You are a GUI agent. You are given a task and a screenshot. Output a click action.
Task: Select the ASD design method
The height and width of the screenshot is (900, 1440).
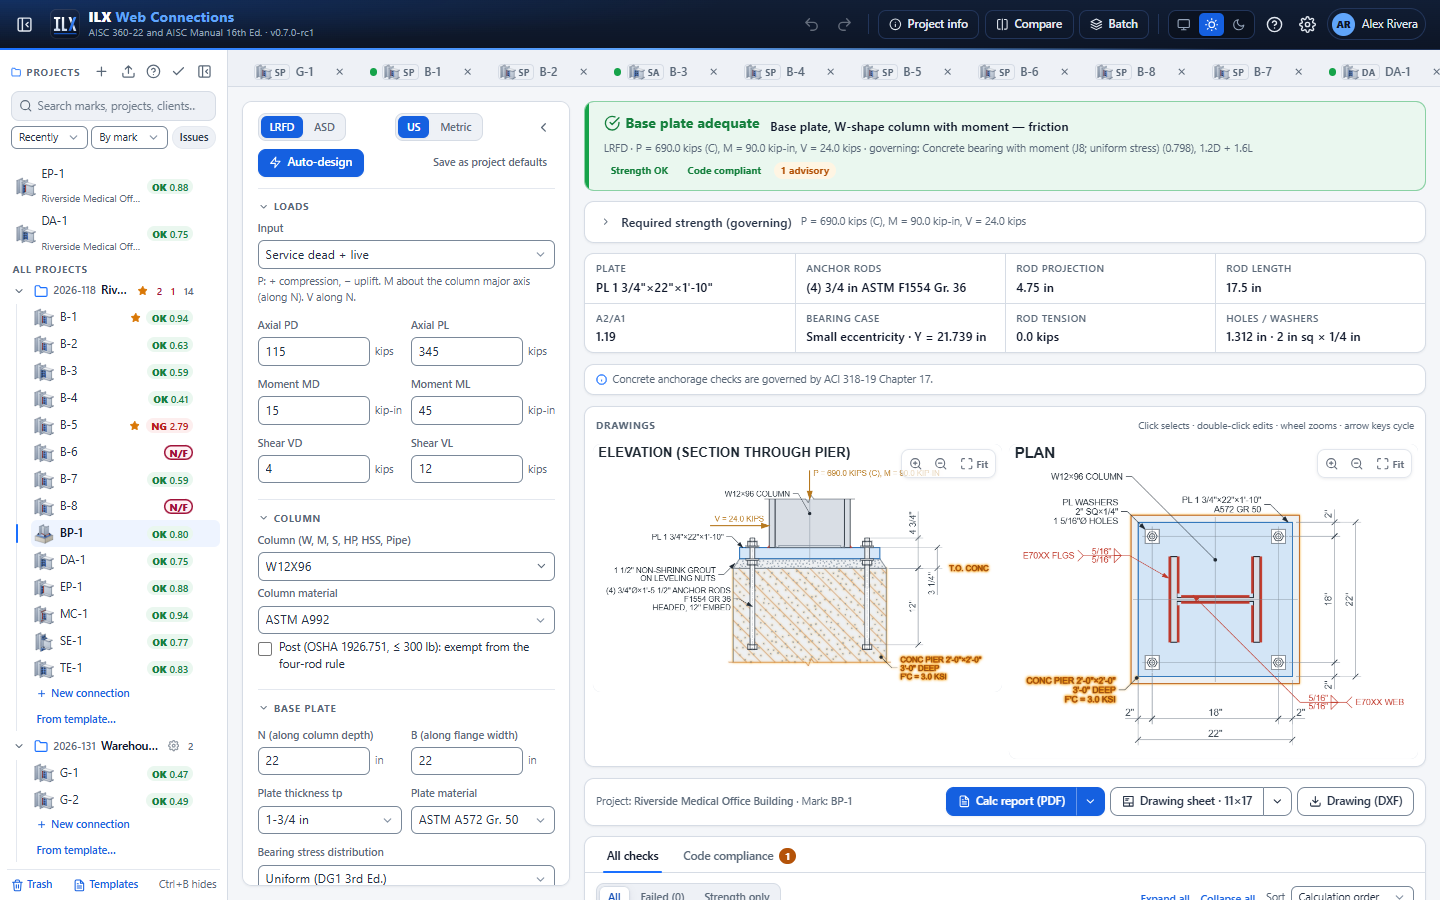point(324,127)
